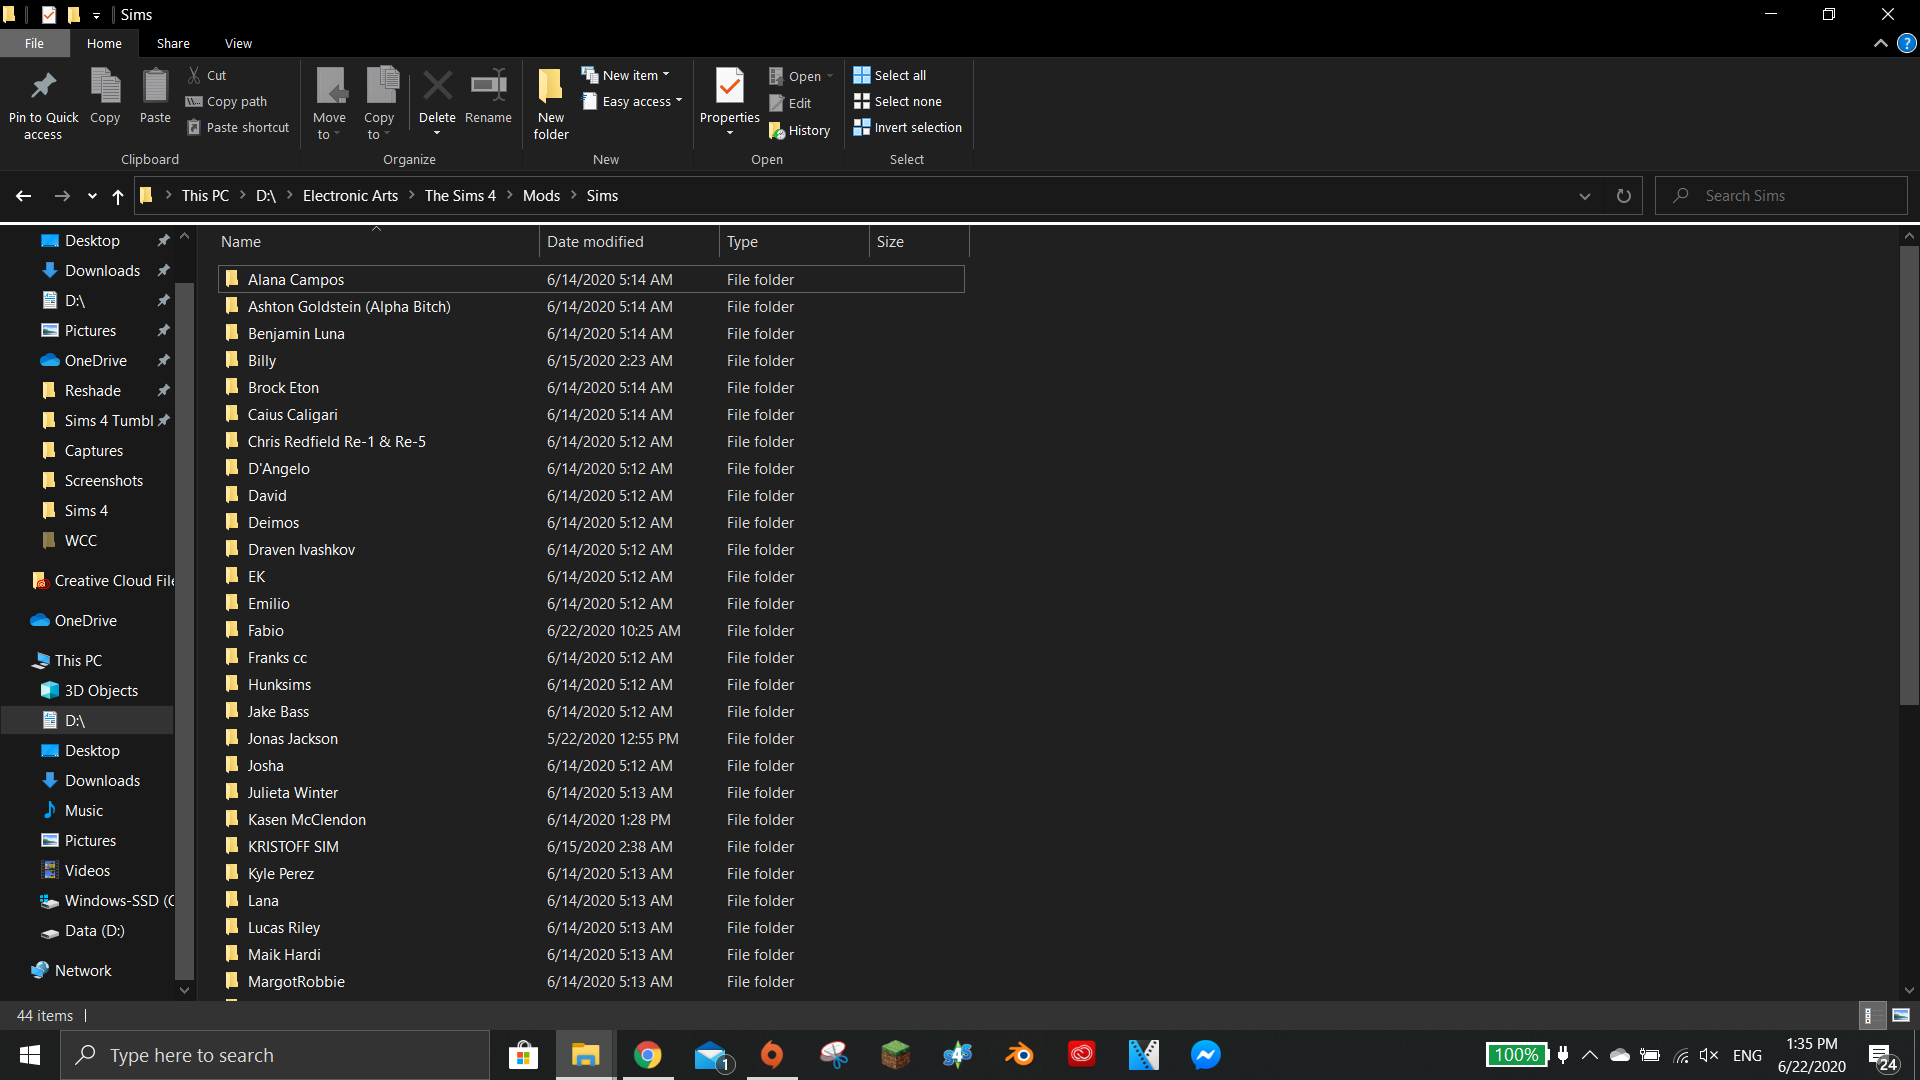Select Downloads in Quick access
Image resolution: width=1920 pixels, height=1080 pixels.
[x=102, y=271]
